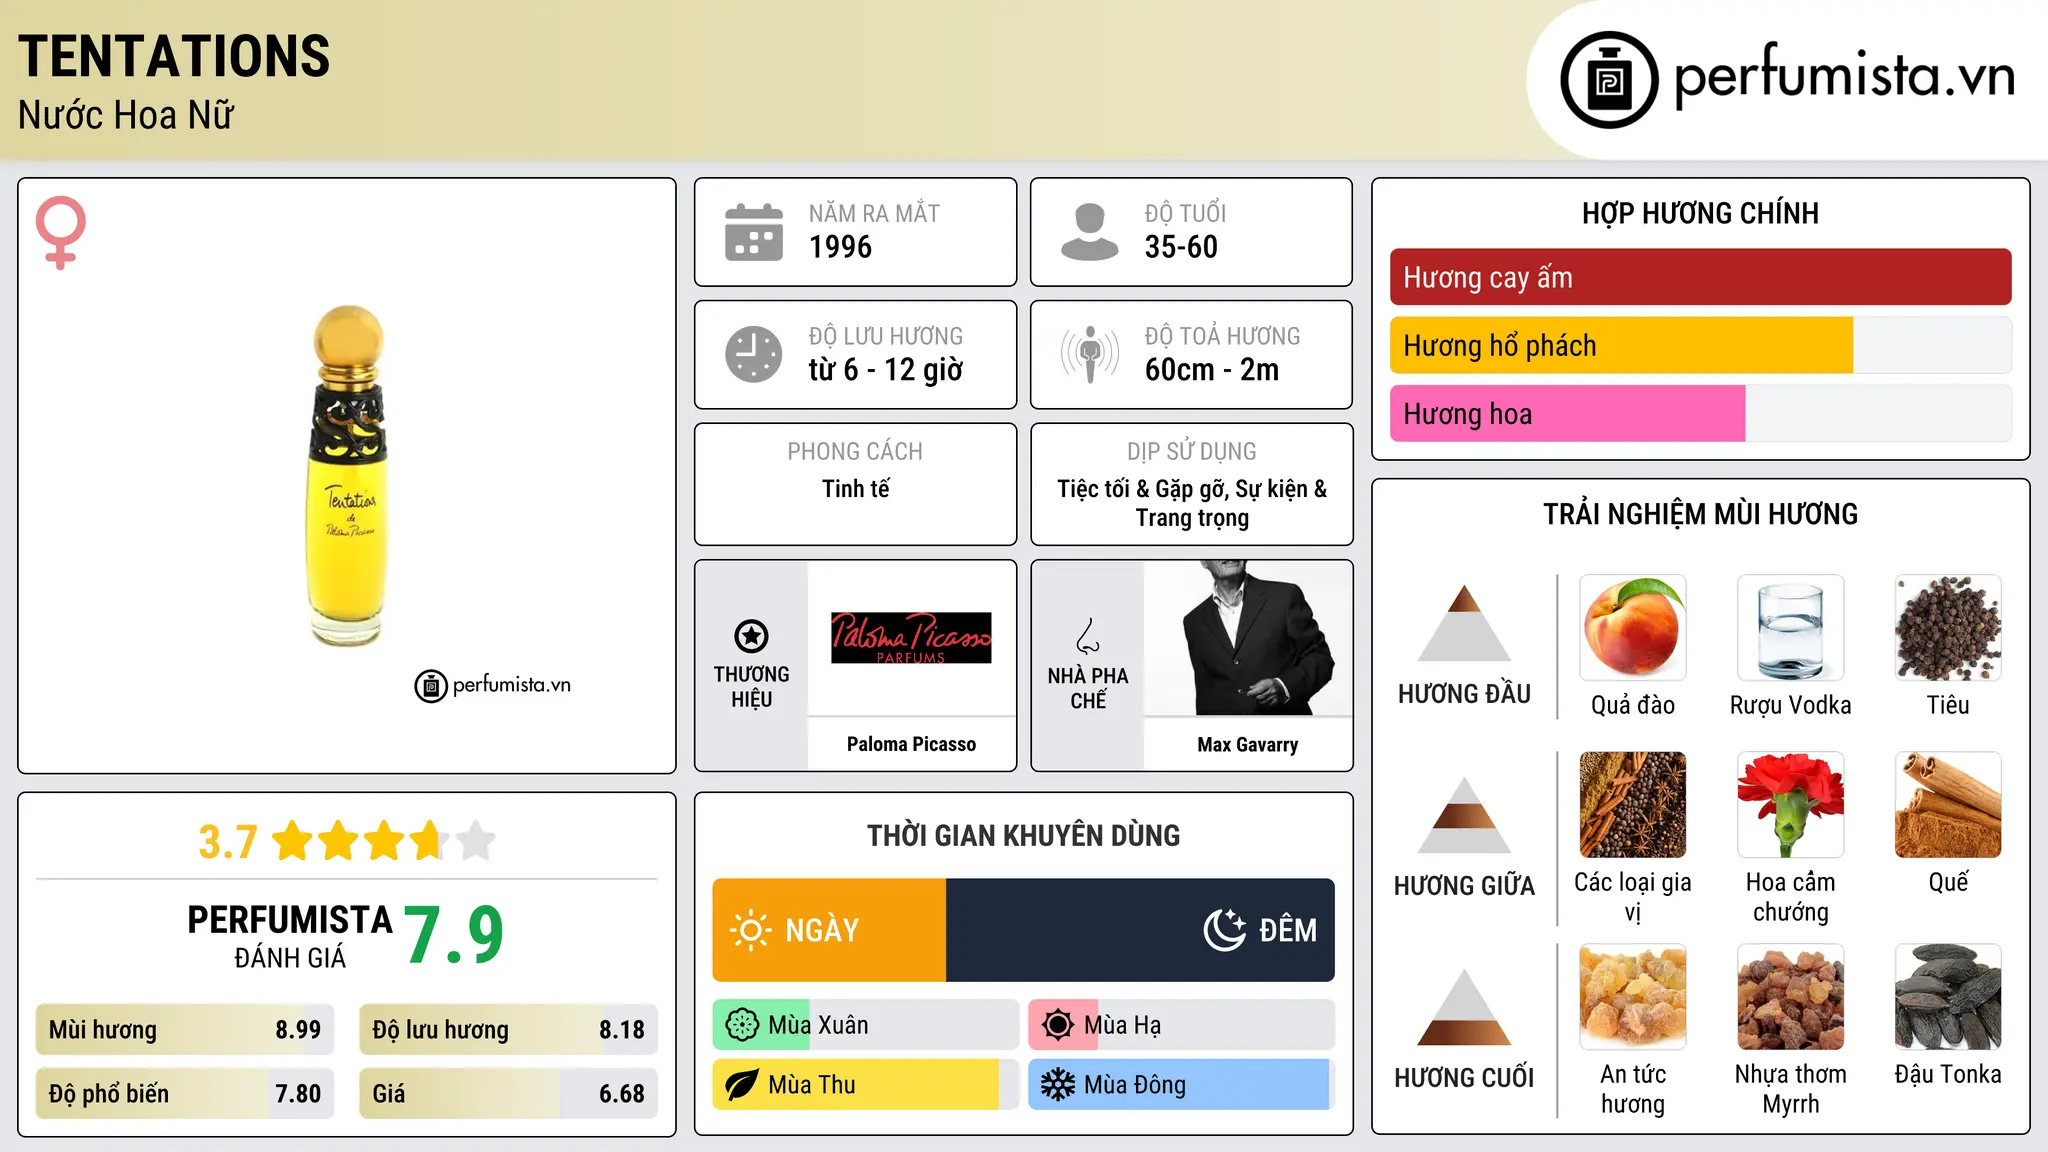2048x1152 pixels.
Task: Open the Paloma Picasso Parfums brand logo
Action: point(911,638)
